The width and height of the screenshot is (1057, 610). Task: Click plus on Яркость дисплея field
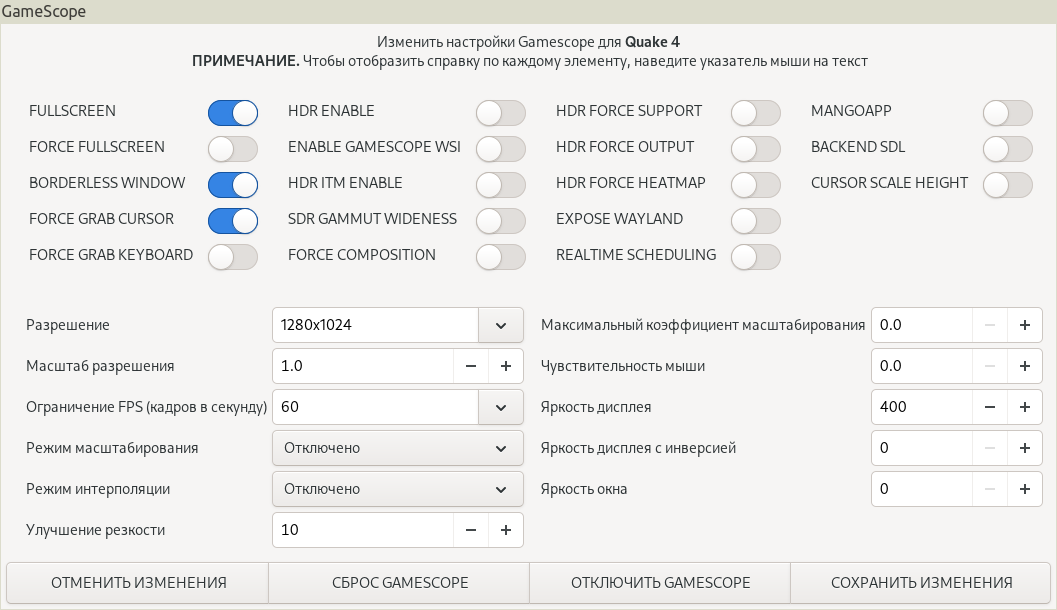[x=1024, y=407]
